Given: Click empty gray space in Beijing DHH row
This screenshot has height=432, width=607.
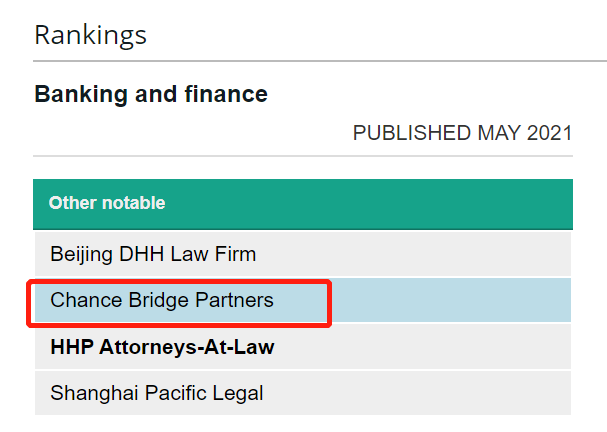Looking at the screenshot, I should [414, 254].
